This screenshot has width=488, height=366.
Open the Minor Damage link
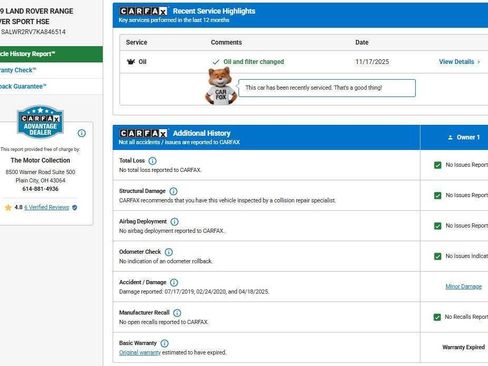point(464,286)
